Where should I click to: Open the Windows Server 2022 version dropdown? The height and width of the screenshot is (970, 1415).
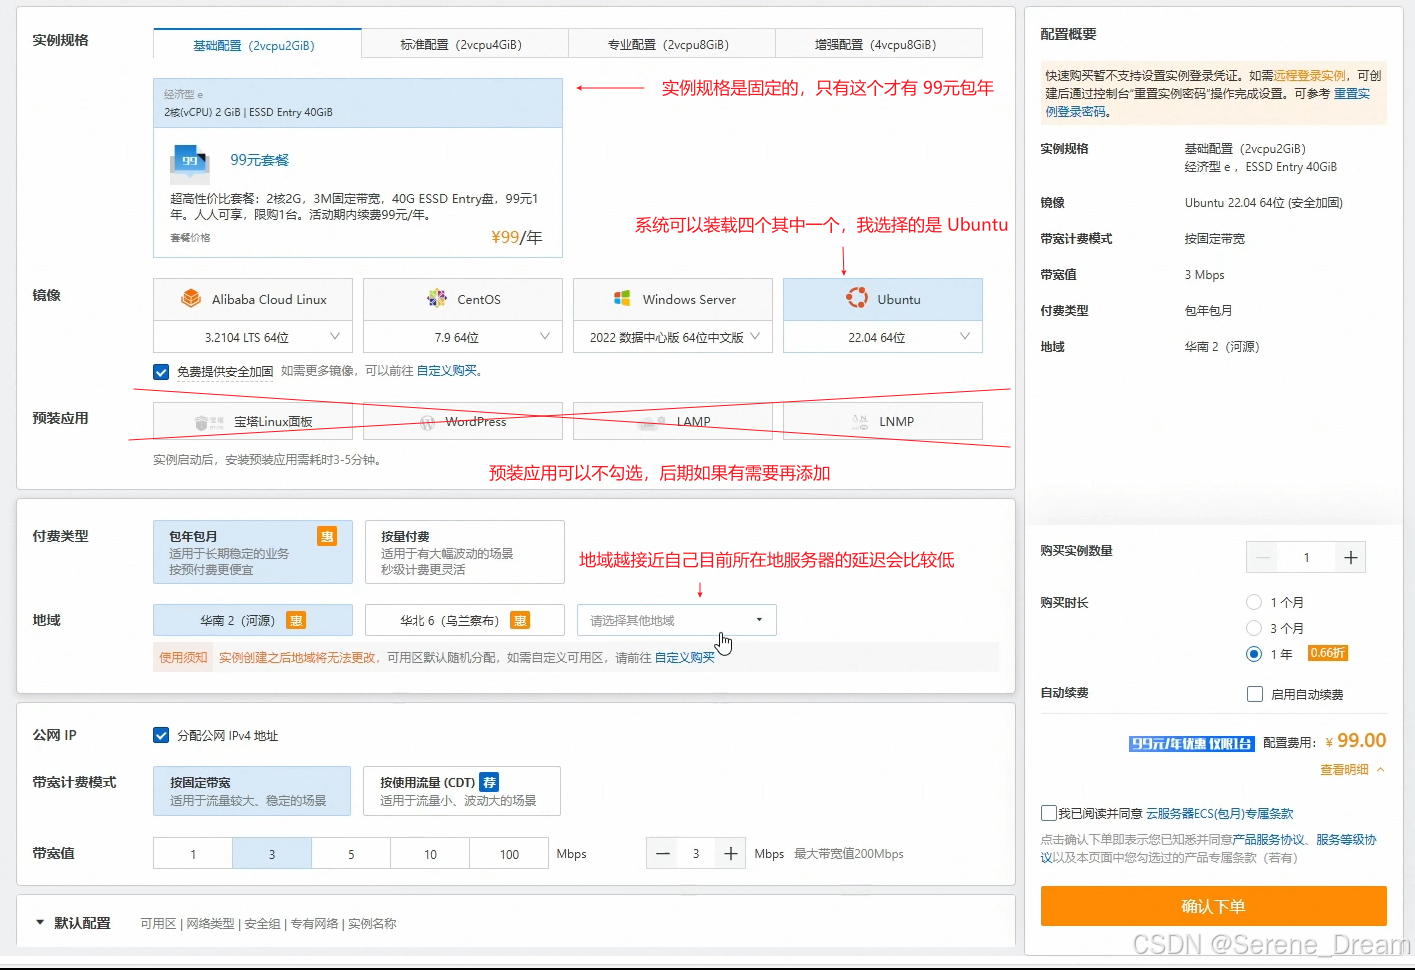point(673,337)
